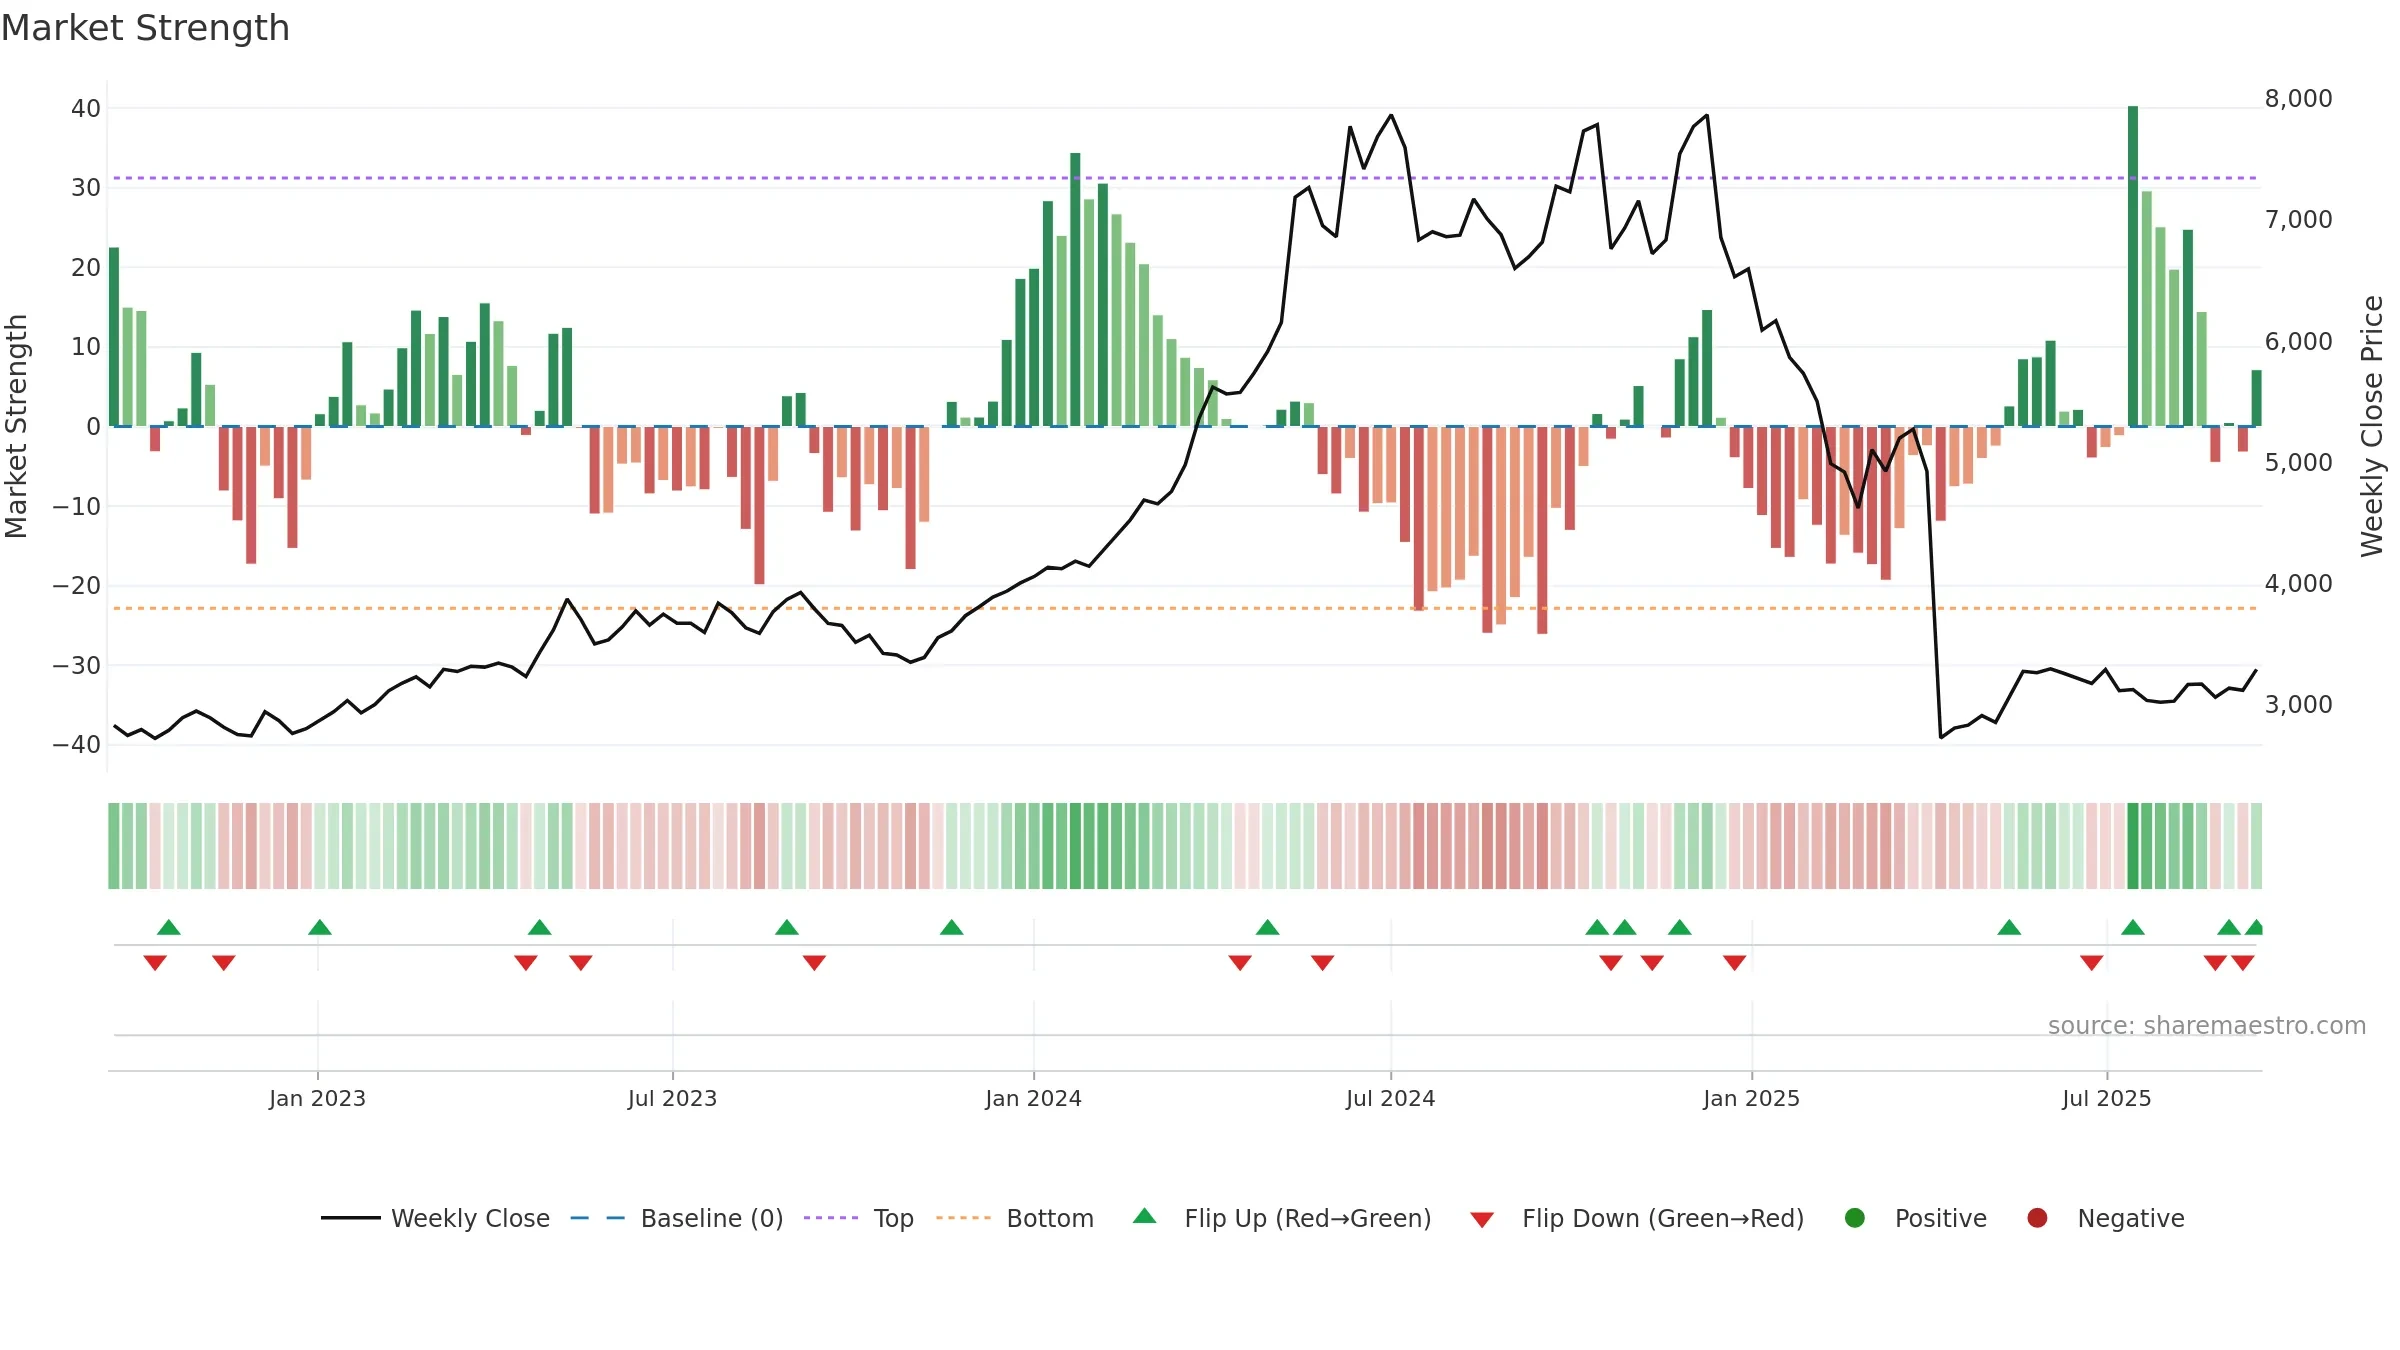Click the red Negative legend dot
The height and width of the screenshot is (1350, 2400).
pos(2037,1218)
